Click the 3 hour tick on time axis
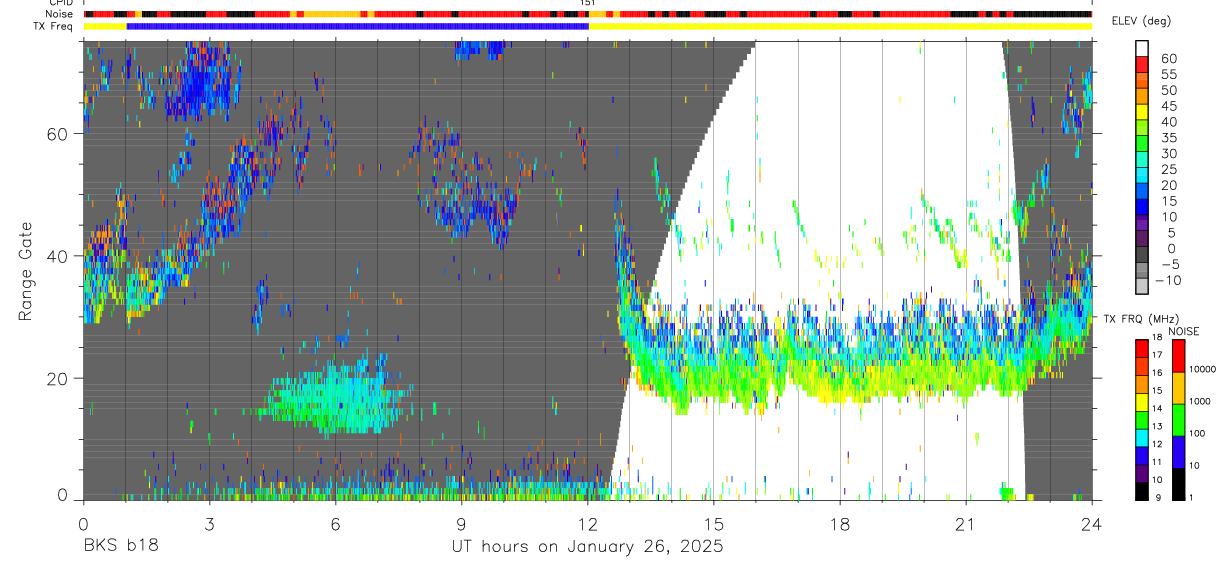1228x567 pixels. tap(209, 524)
